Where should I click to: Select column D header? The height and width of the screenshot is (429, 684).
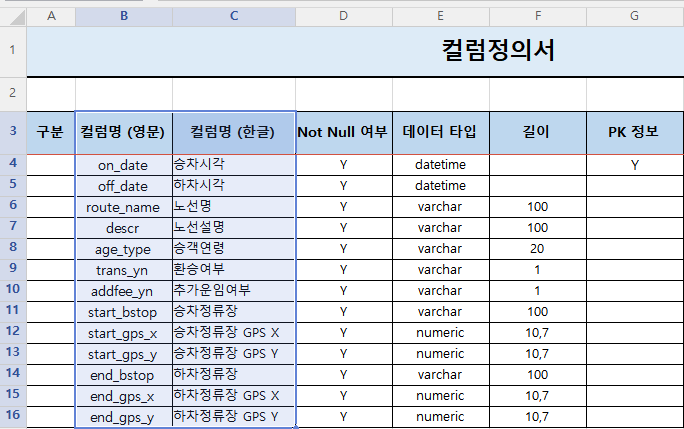point(344,17)
